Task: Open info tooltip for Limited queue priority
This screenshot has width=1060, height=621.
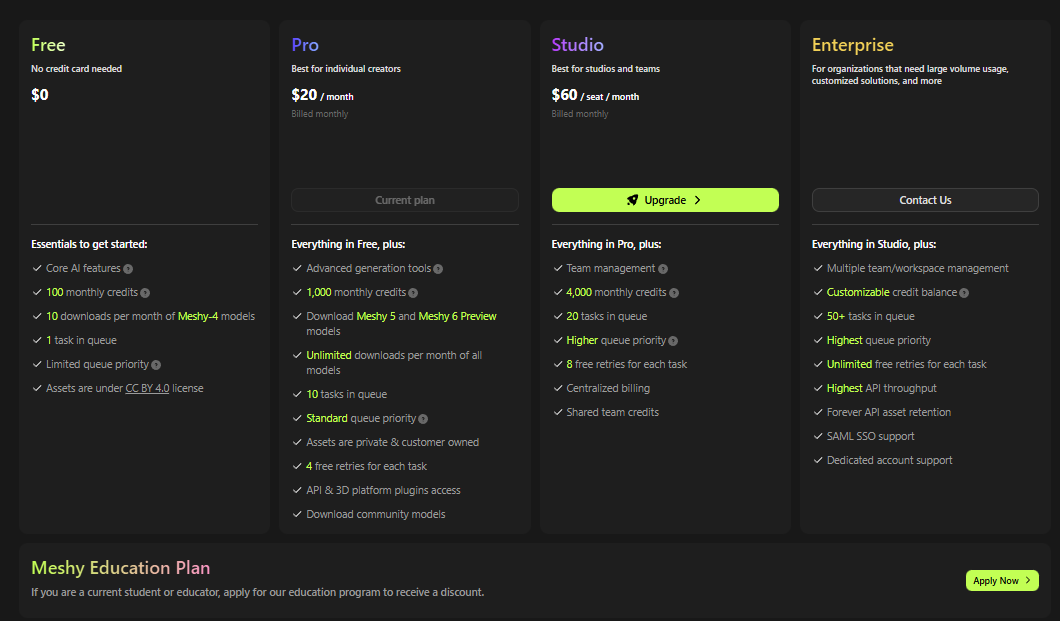Action: click(x=156, y=365)
